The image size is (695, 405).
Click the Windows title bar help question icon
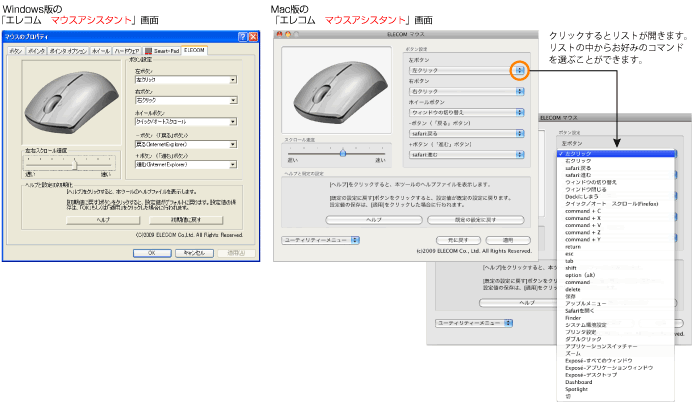[242, 37]
